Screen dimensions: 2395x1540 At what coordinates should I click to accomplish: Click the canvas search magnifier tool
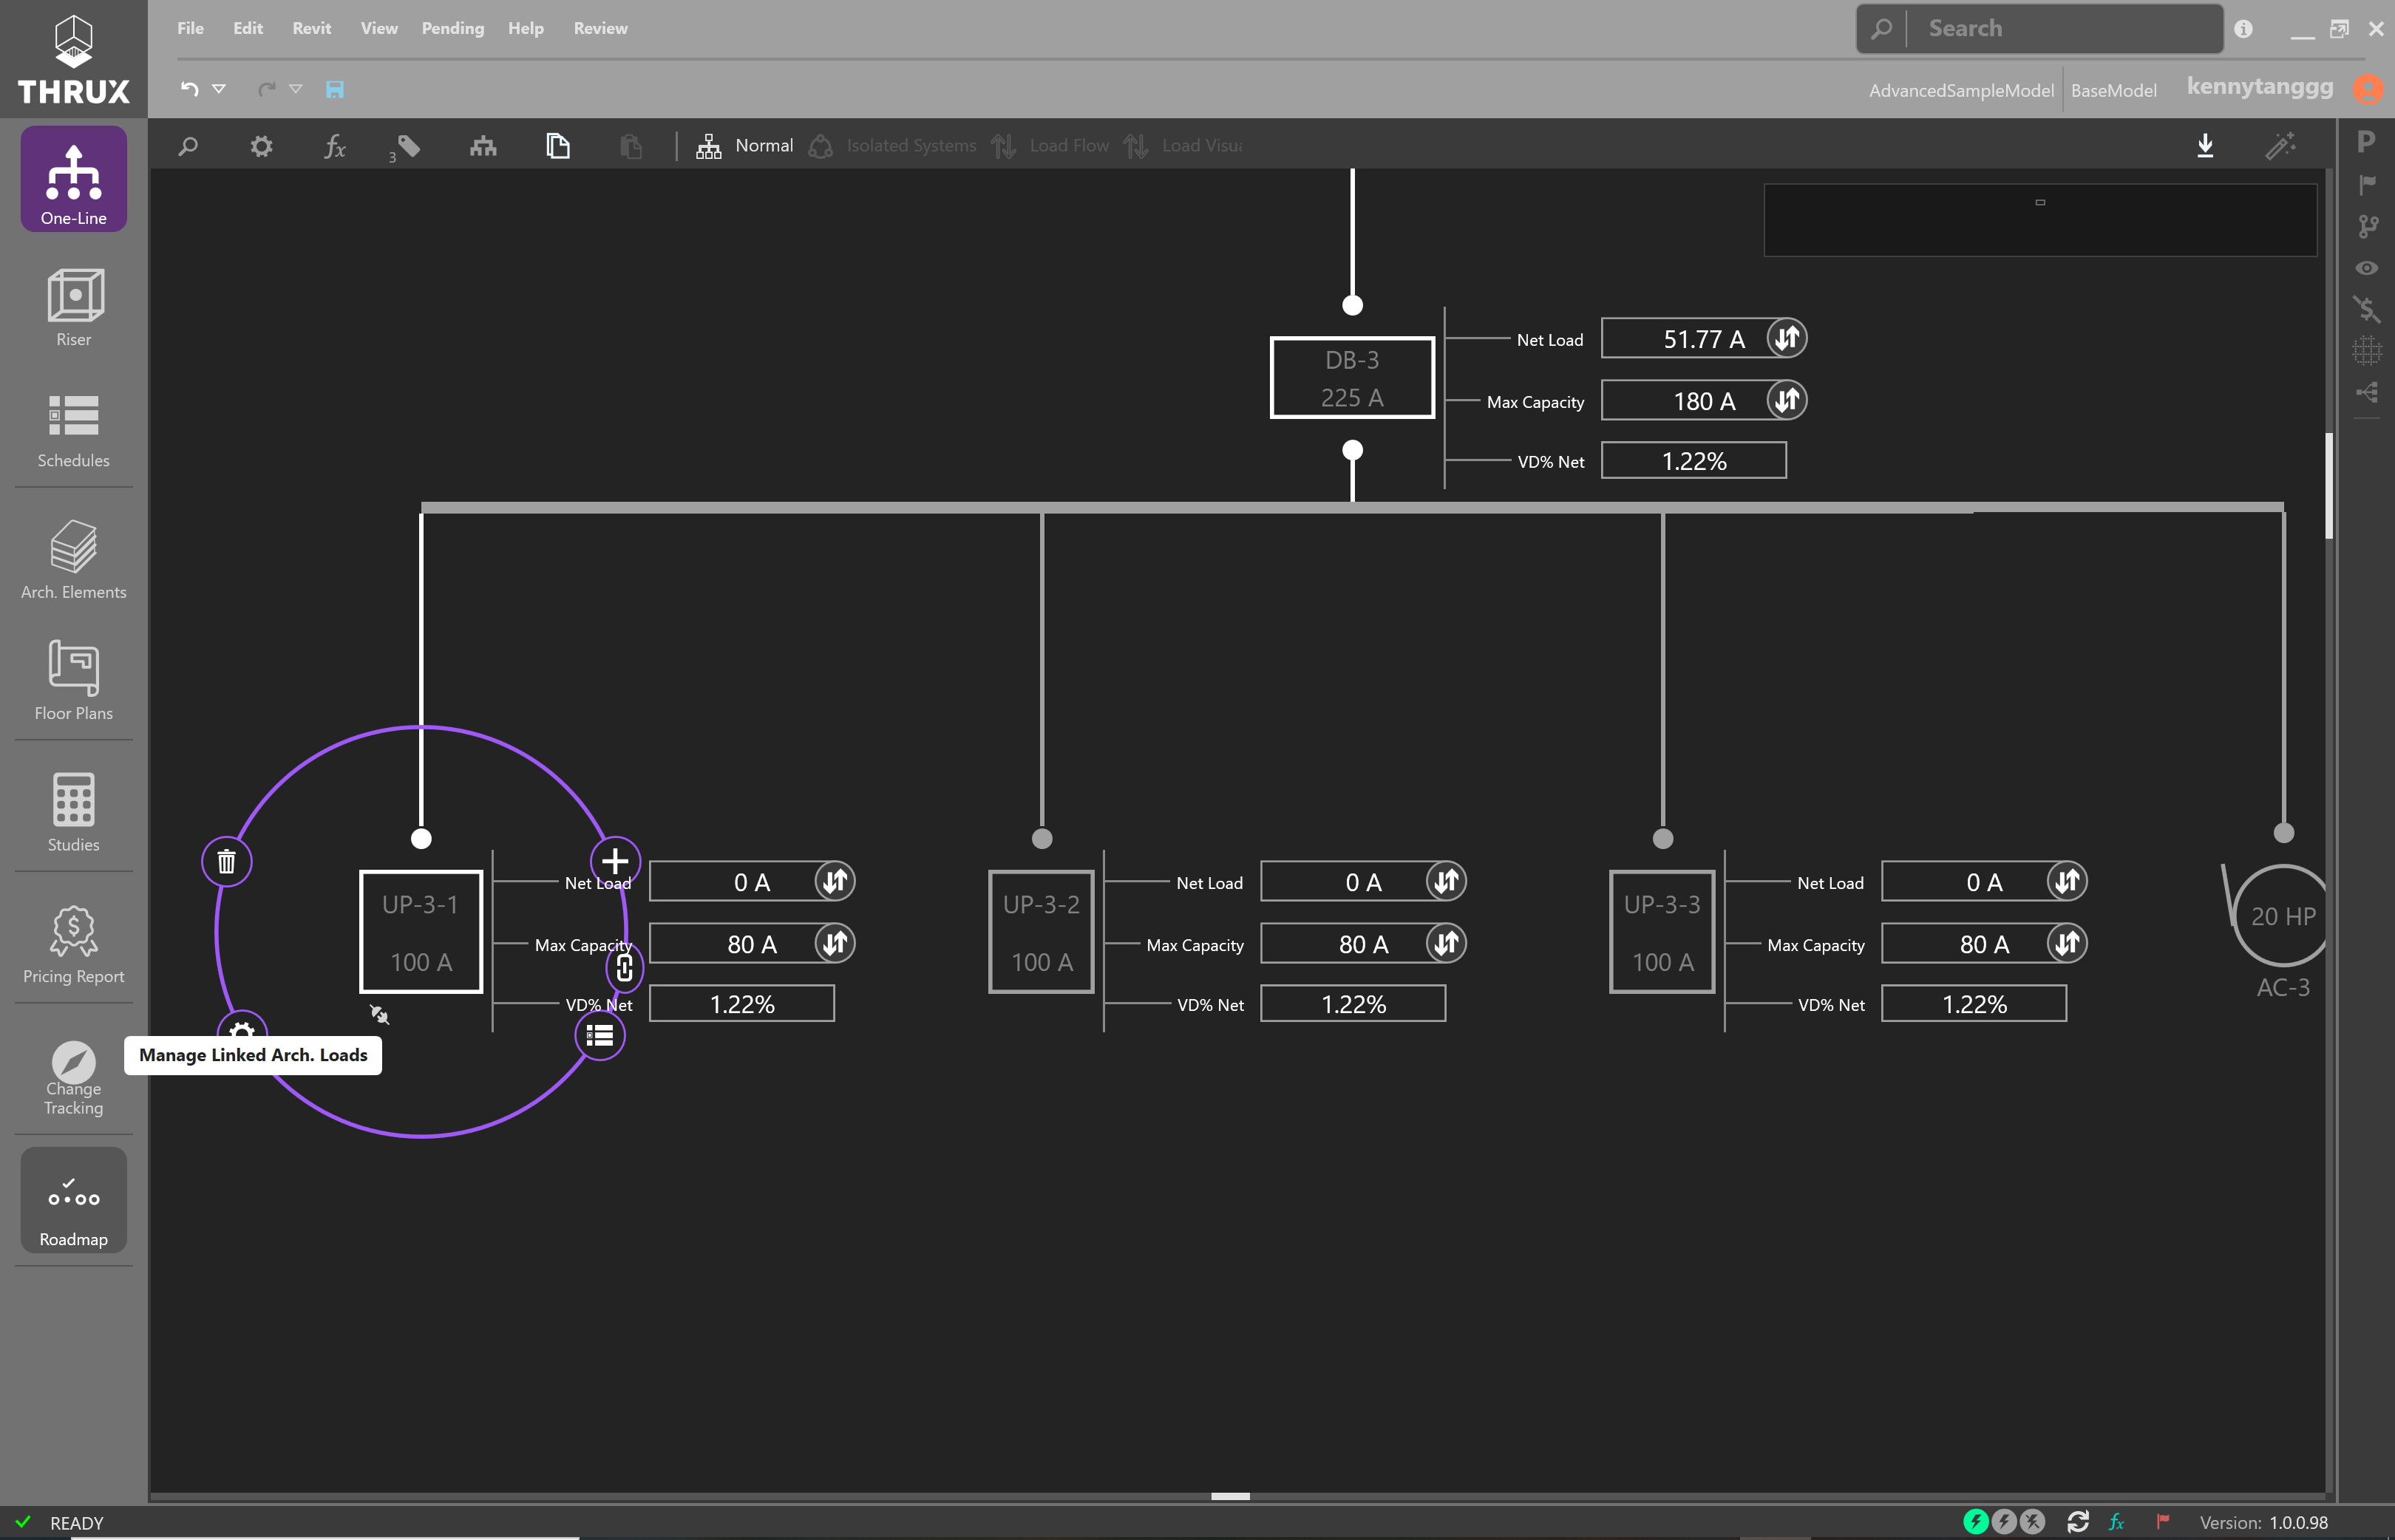(x=188, y=146)
